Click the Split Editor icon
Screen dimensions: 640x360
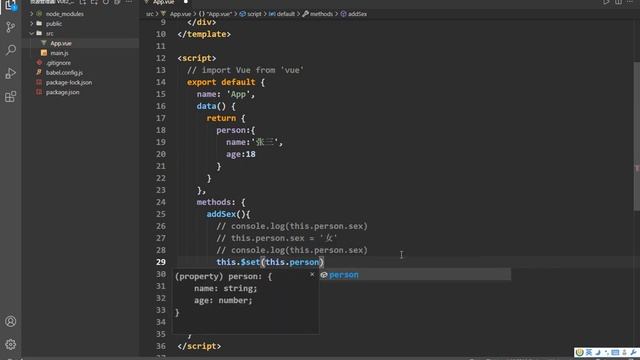(619, 2)
